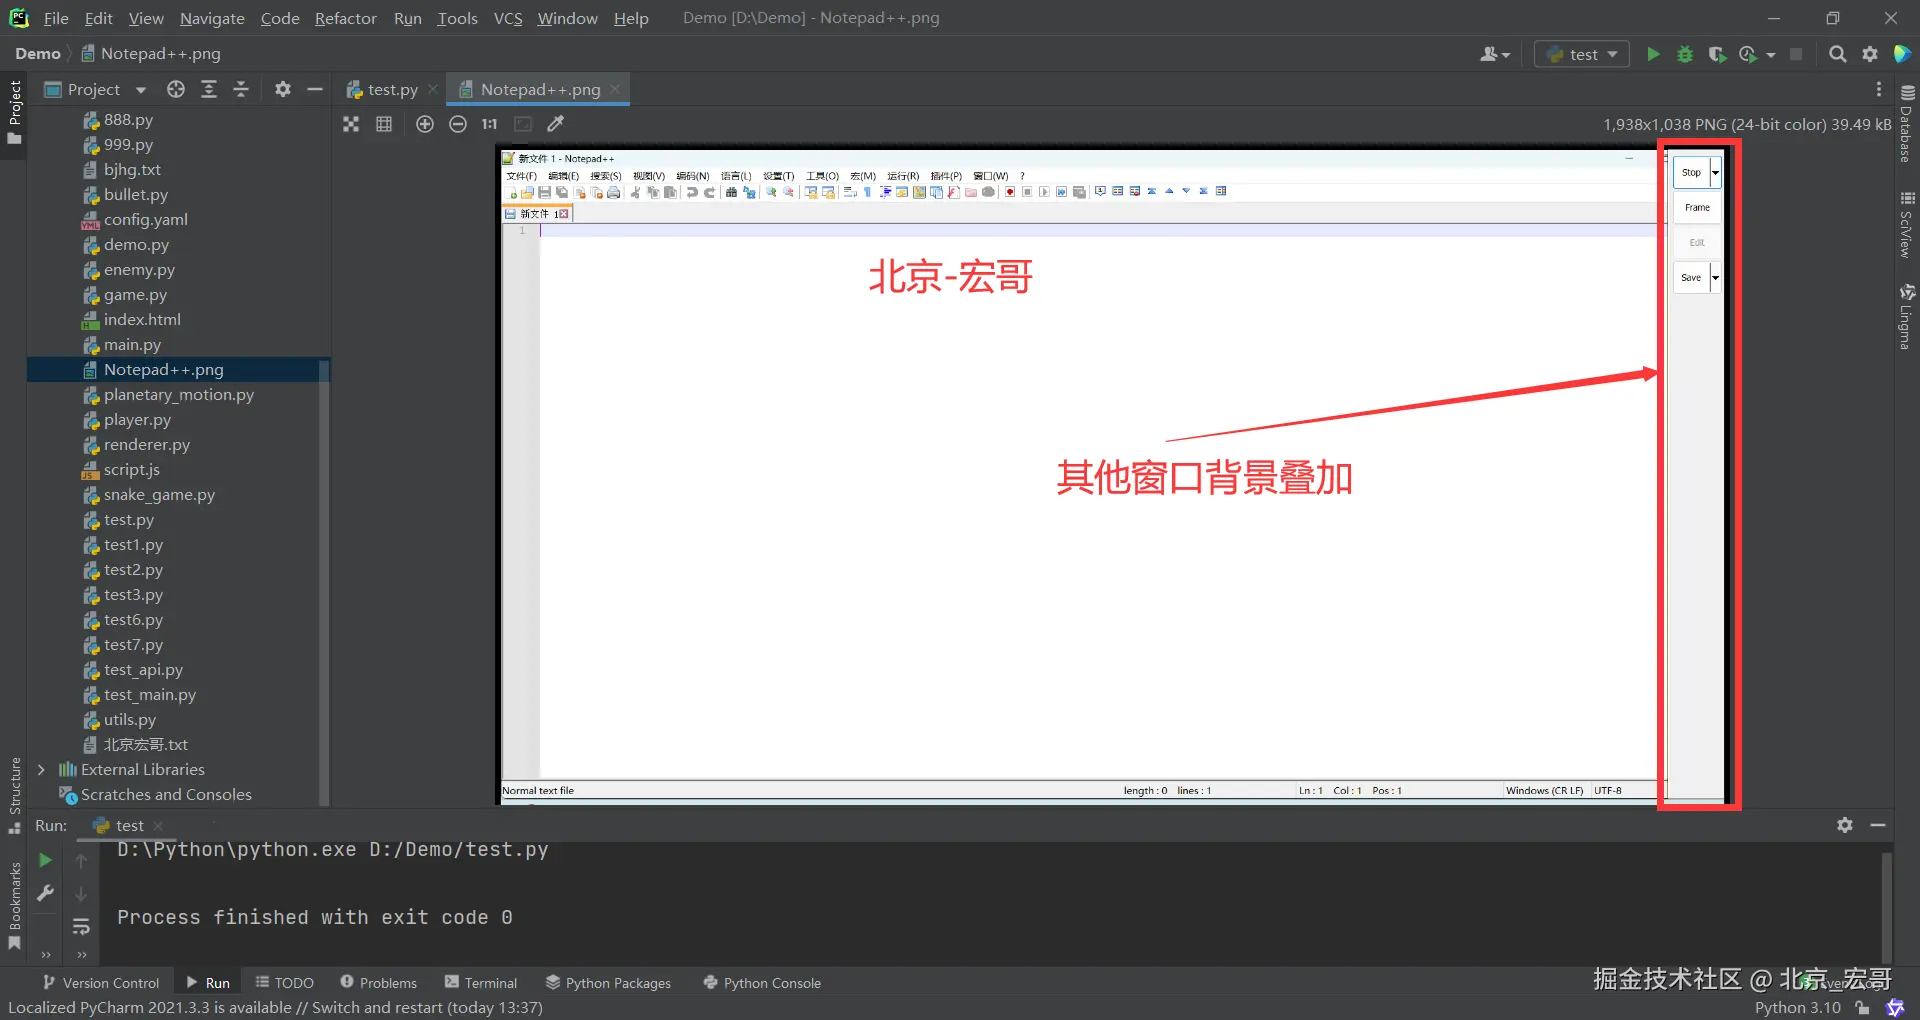Viewport: 1920px width, 1020px height.
Task: Open the Version Control tool window
Action: point(101,983)
